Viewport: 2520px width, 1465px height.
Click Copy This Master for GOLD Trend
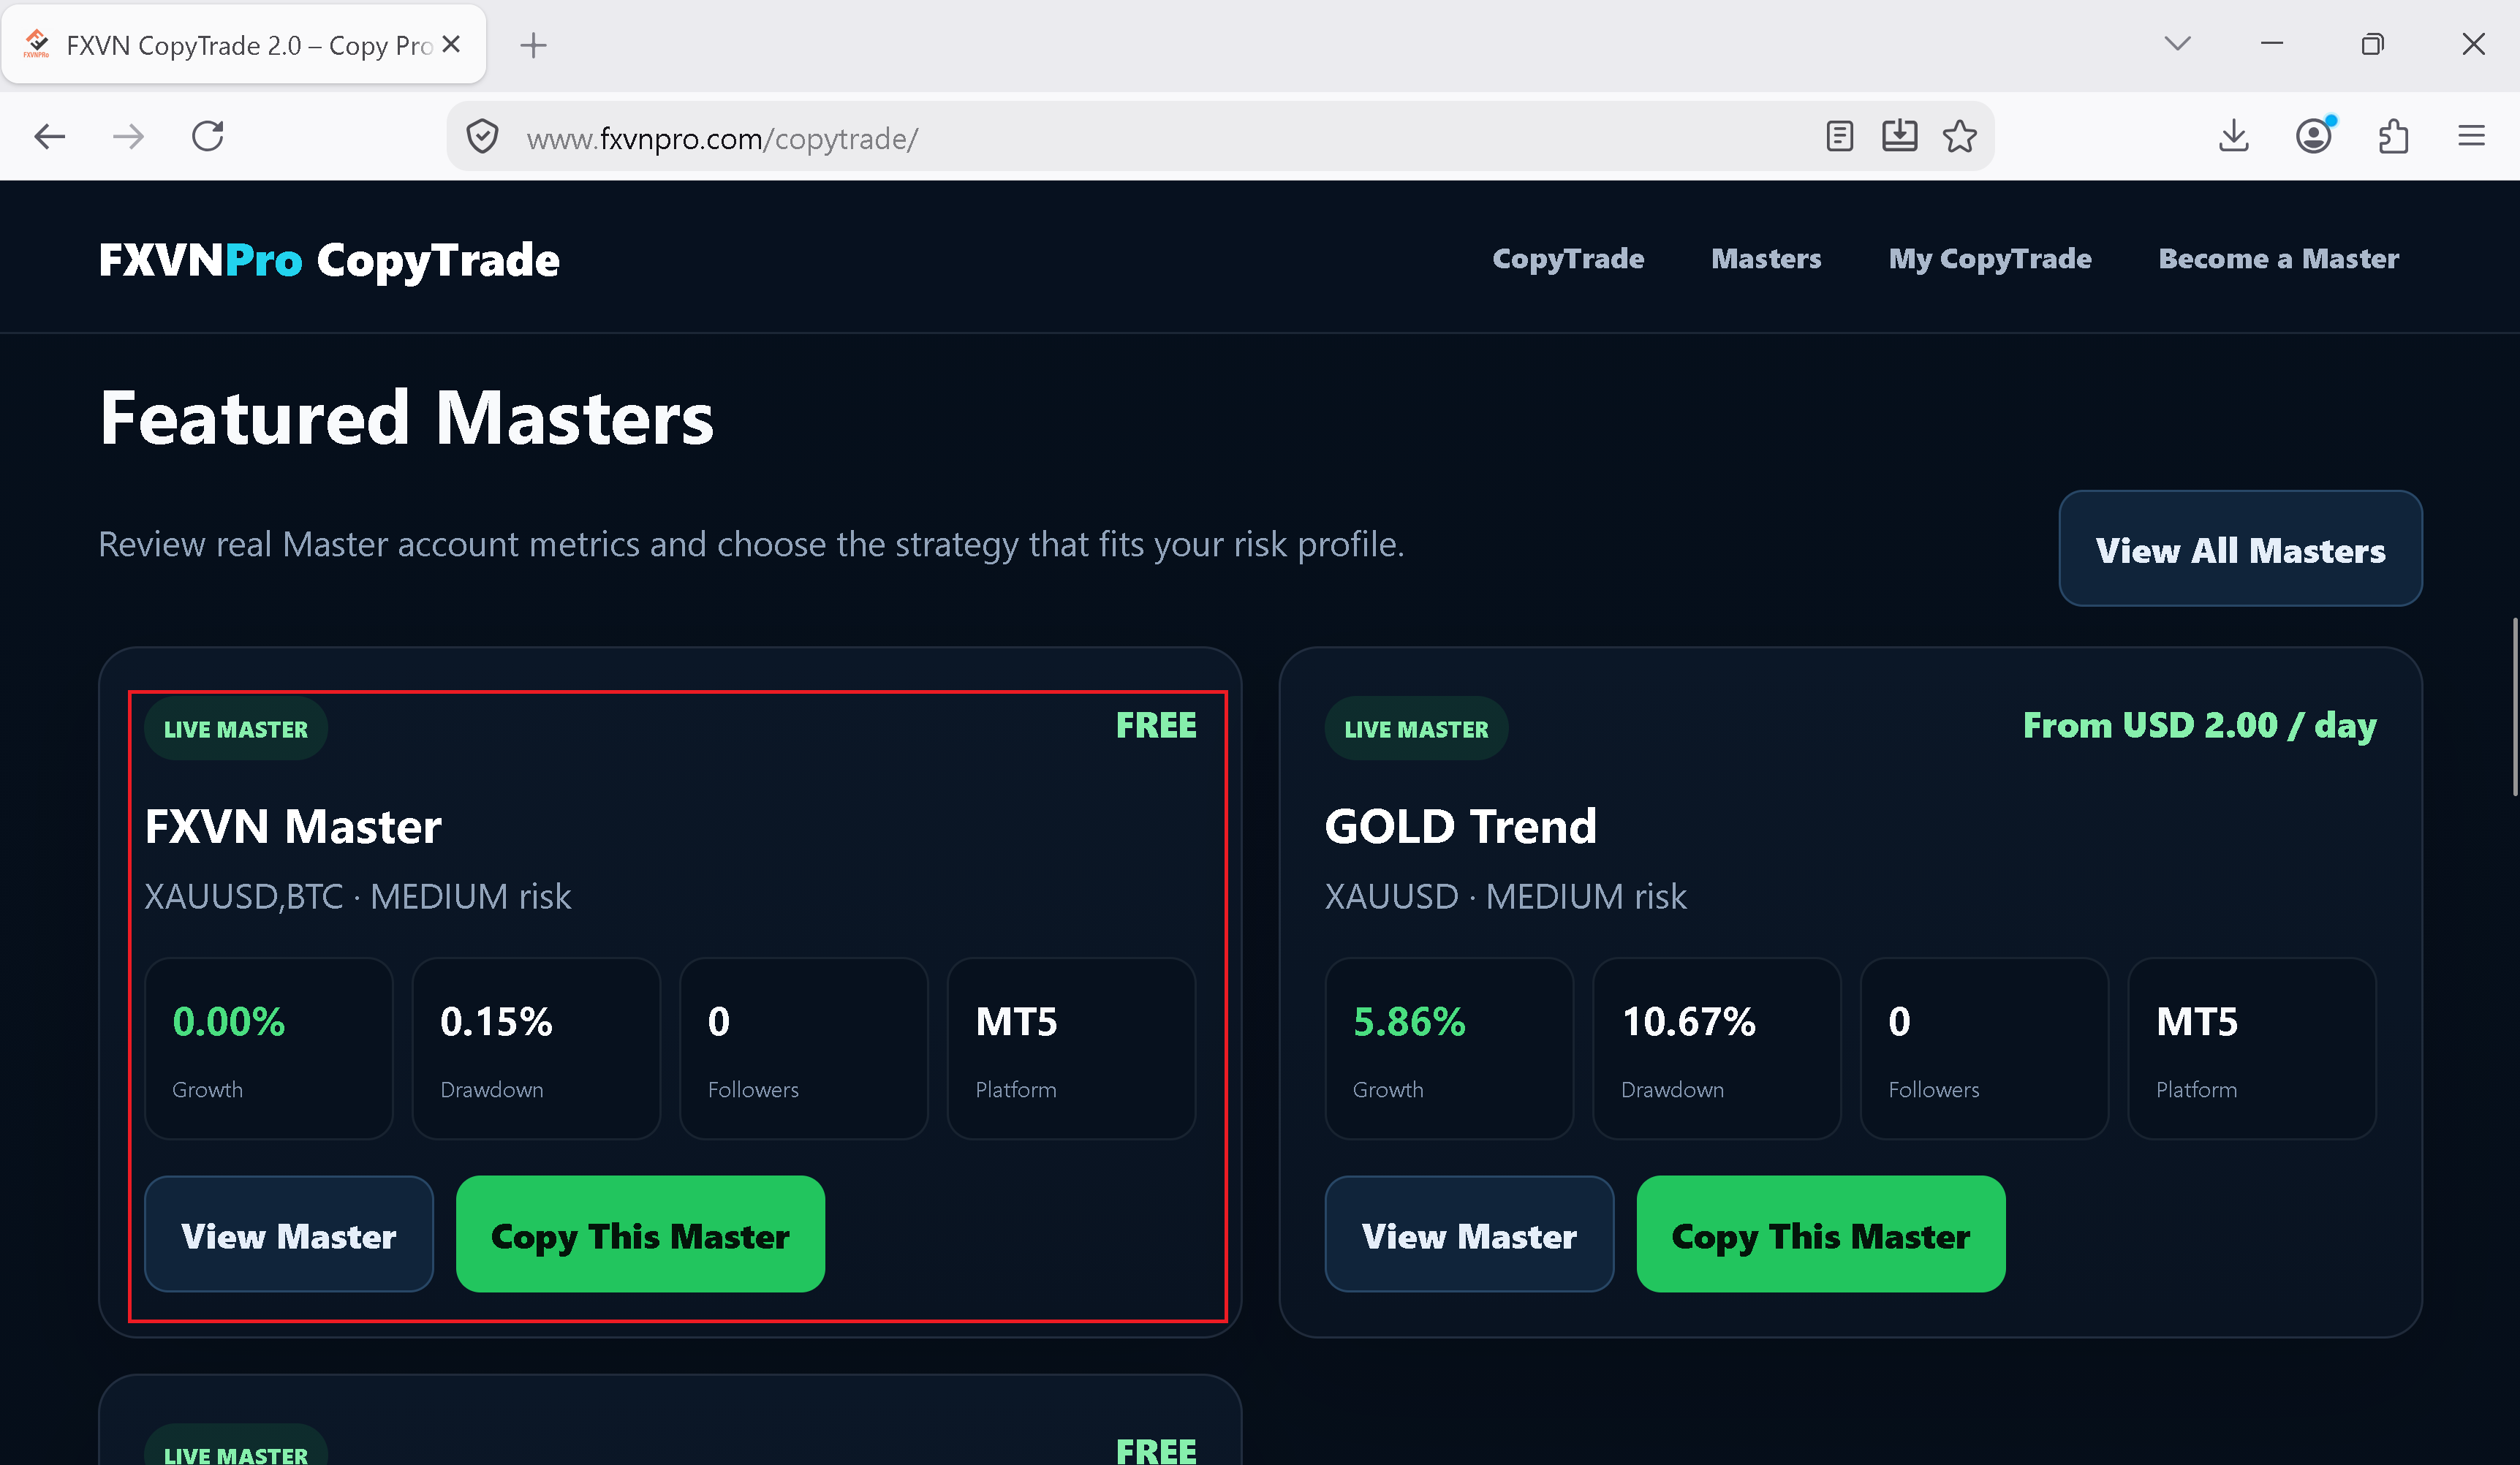tap(1820, 1234)
